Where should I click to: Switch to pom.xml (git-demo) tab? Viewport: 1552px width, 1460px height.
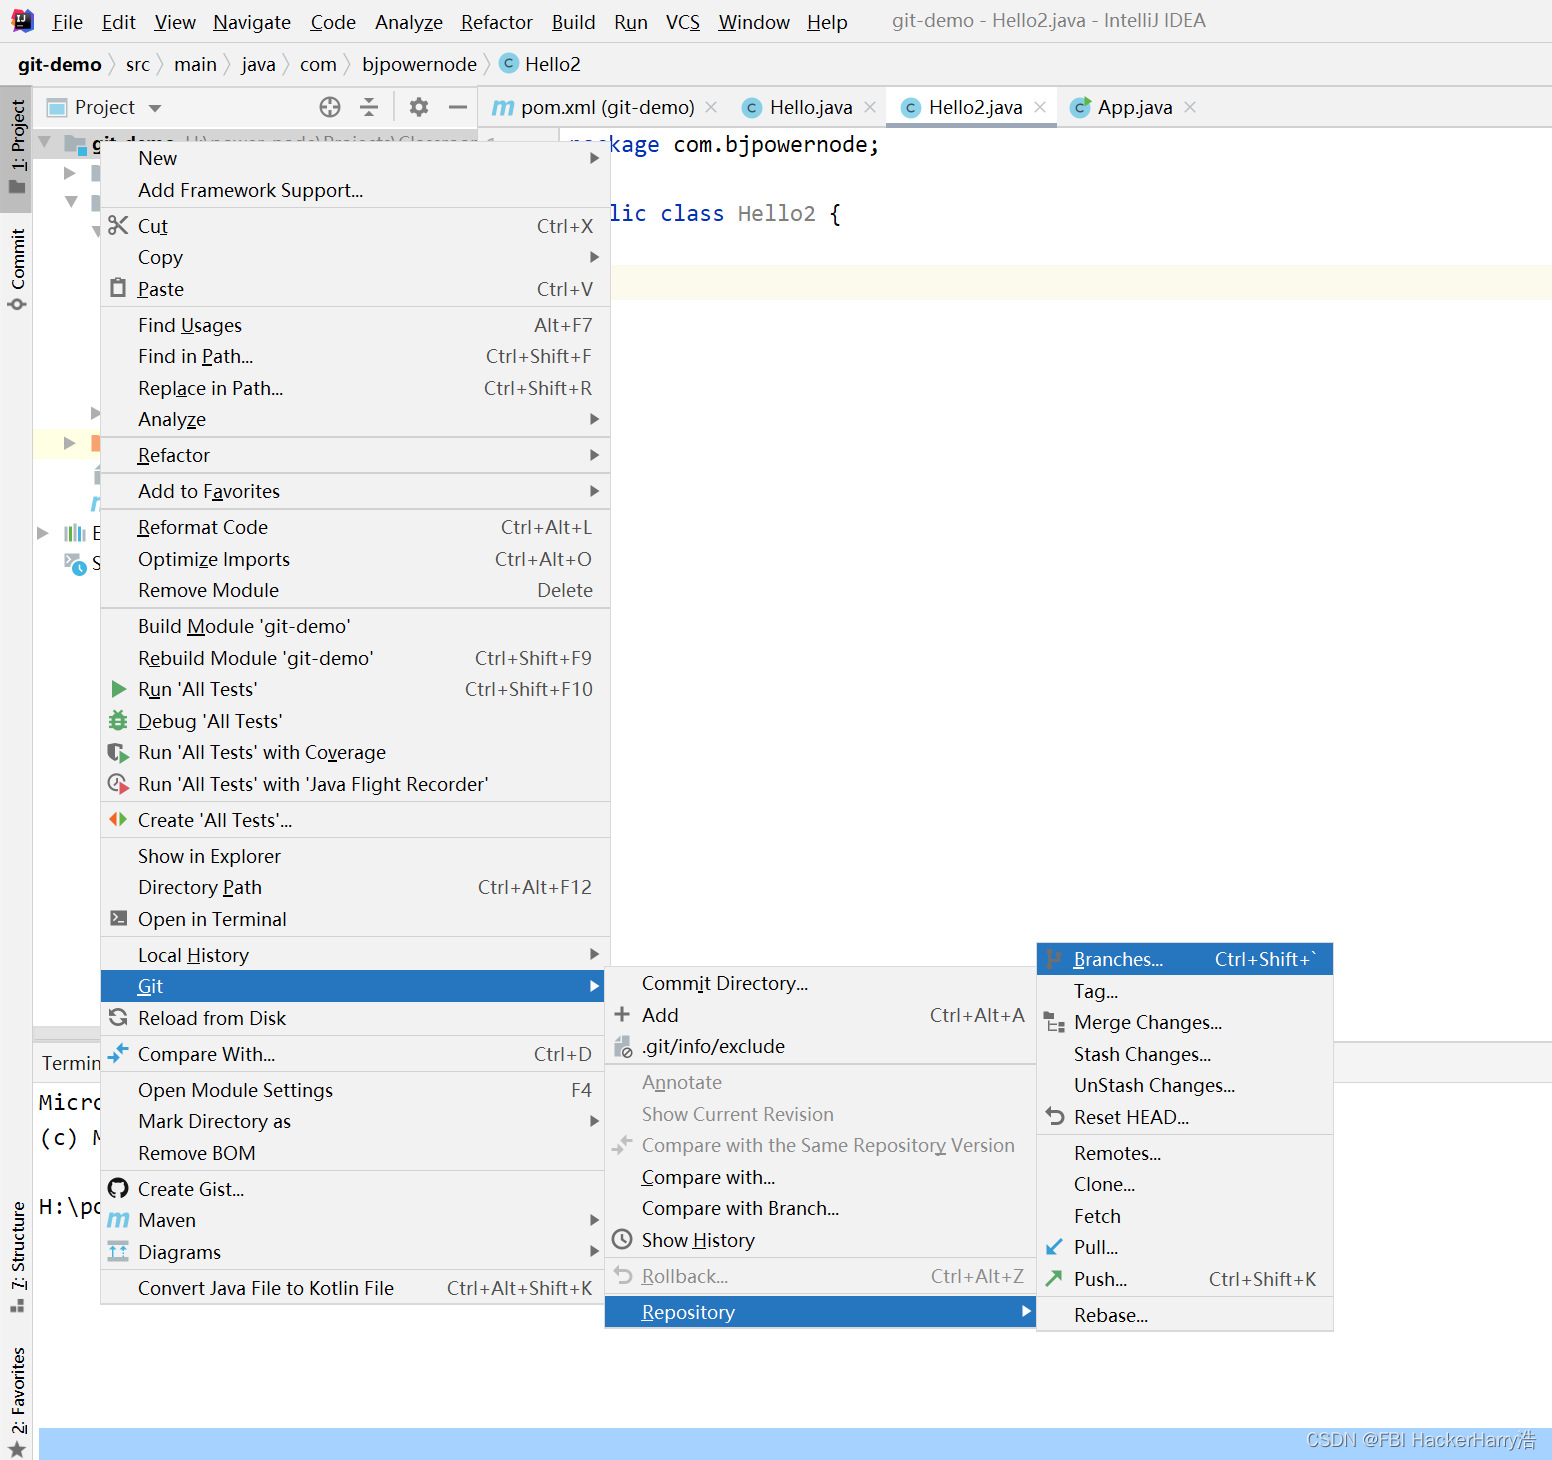607,107
